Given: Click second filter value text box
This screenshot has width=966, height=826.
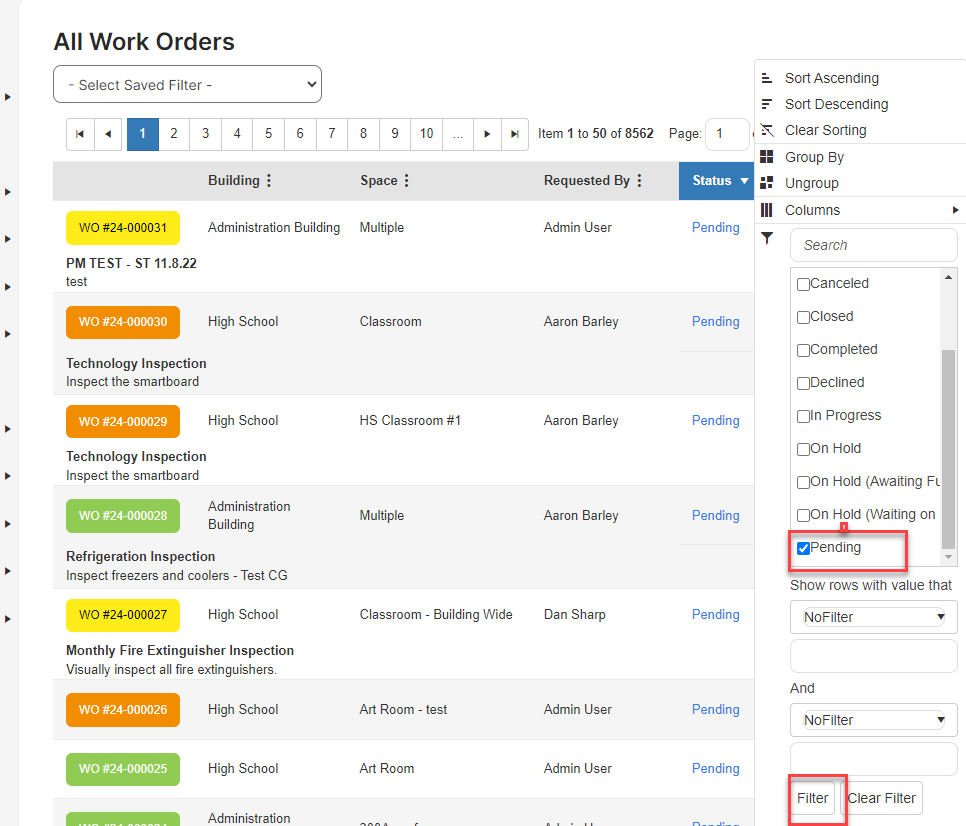Looking at the screenshot, I should coord(874,758).
